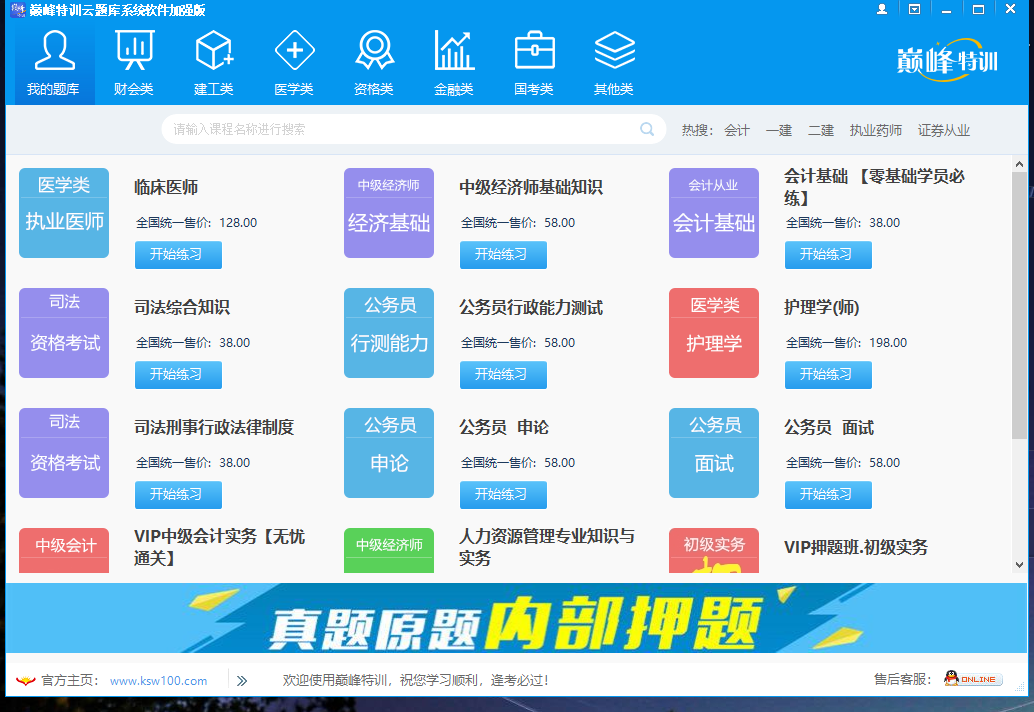
Task: Open the 中级会计 red tile
Action: (64, 550)
